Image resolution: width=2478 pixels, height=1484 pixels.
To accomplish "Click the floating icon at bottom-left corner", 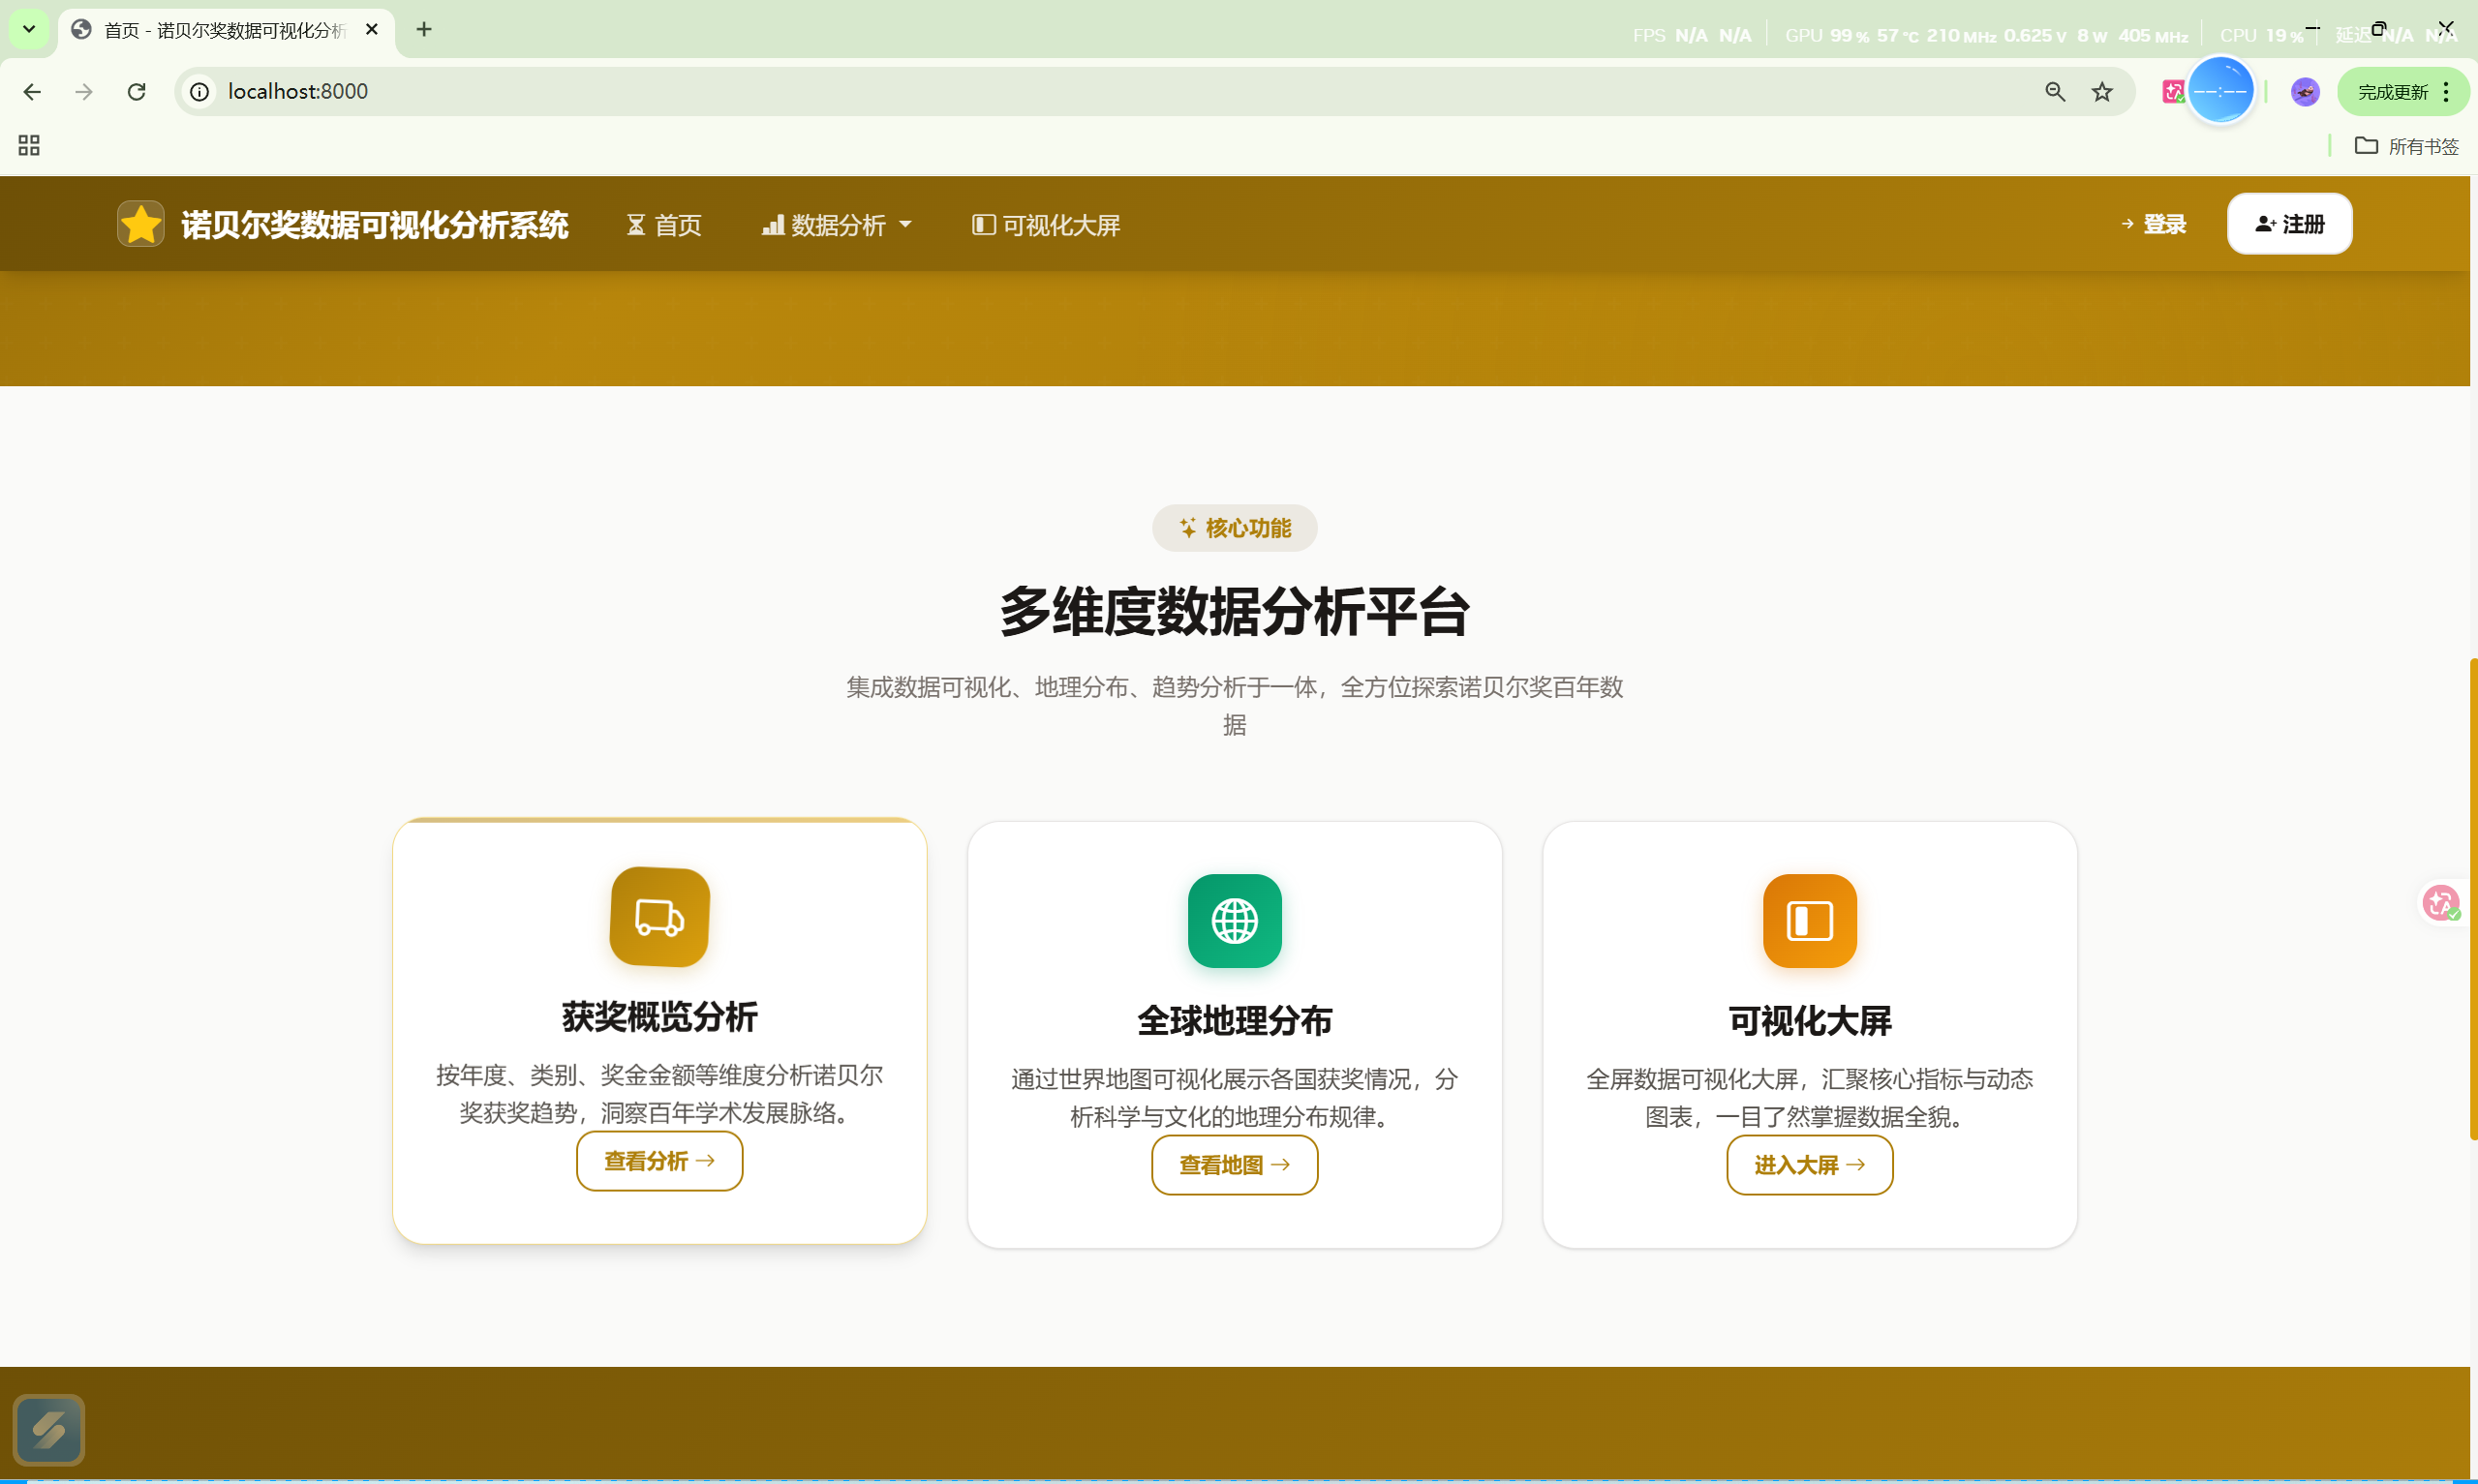I will (49, 1430).
